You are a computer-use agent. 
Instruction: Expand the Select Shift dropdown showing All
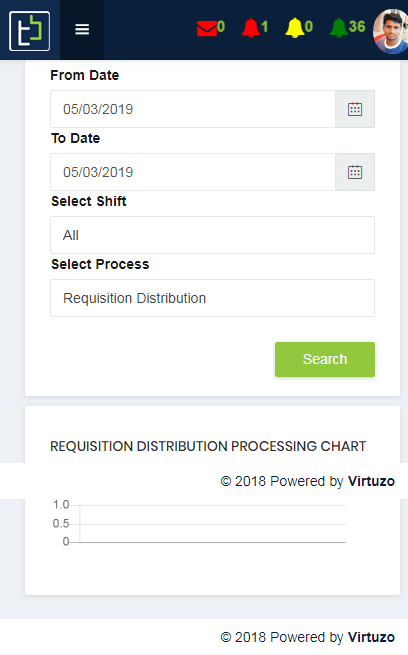[x=213, y=235]
